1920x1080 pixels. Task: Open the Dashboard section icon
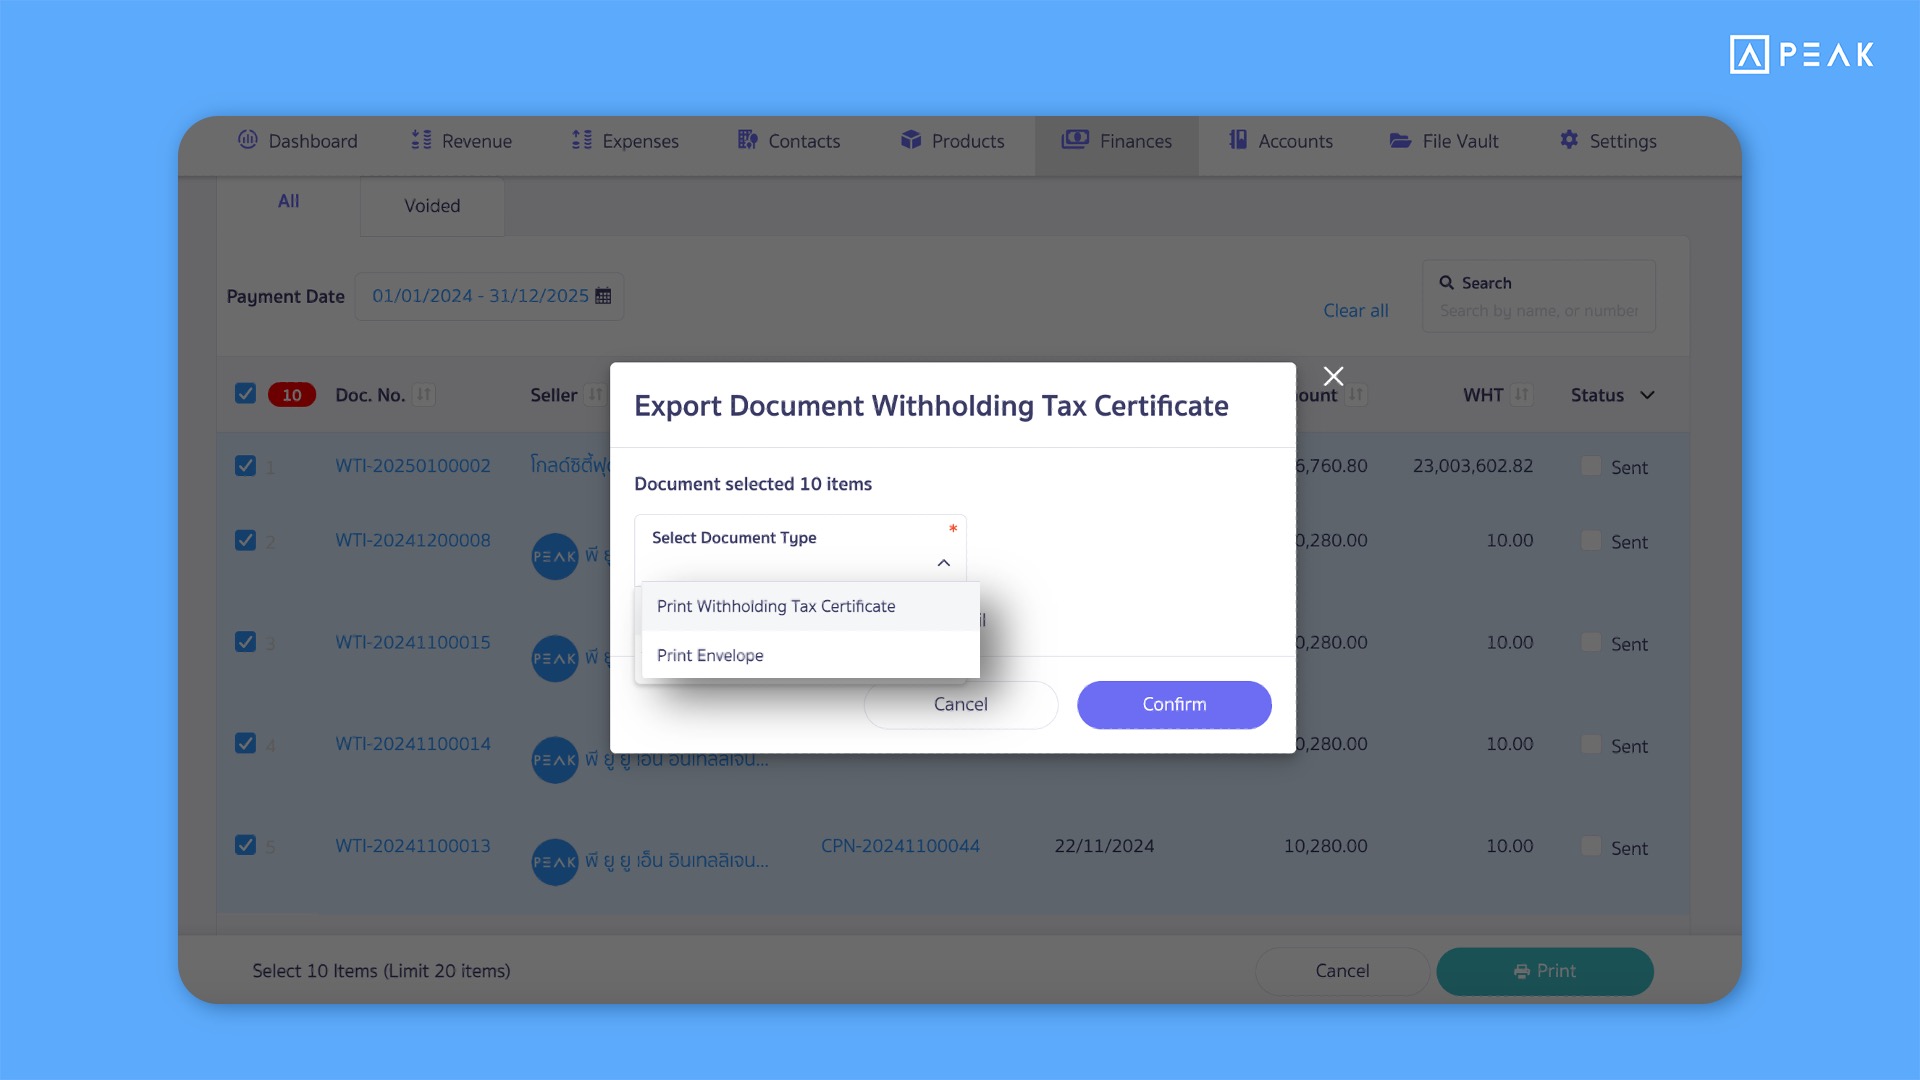tap(247, 140)
